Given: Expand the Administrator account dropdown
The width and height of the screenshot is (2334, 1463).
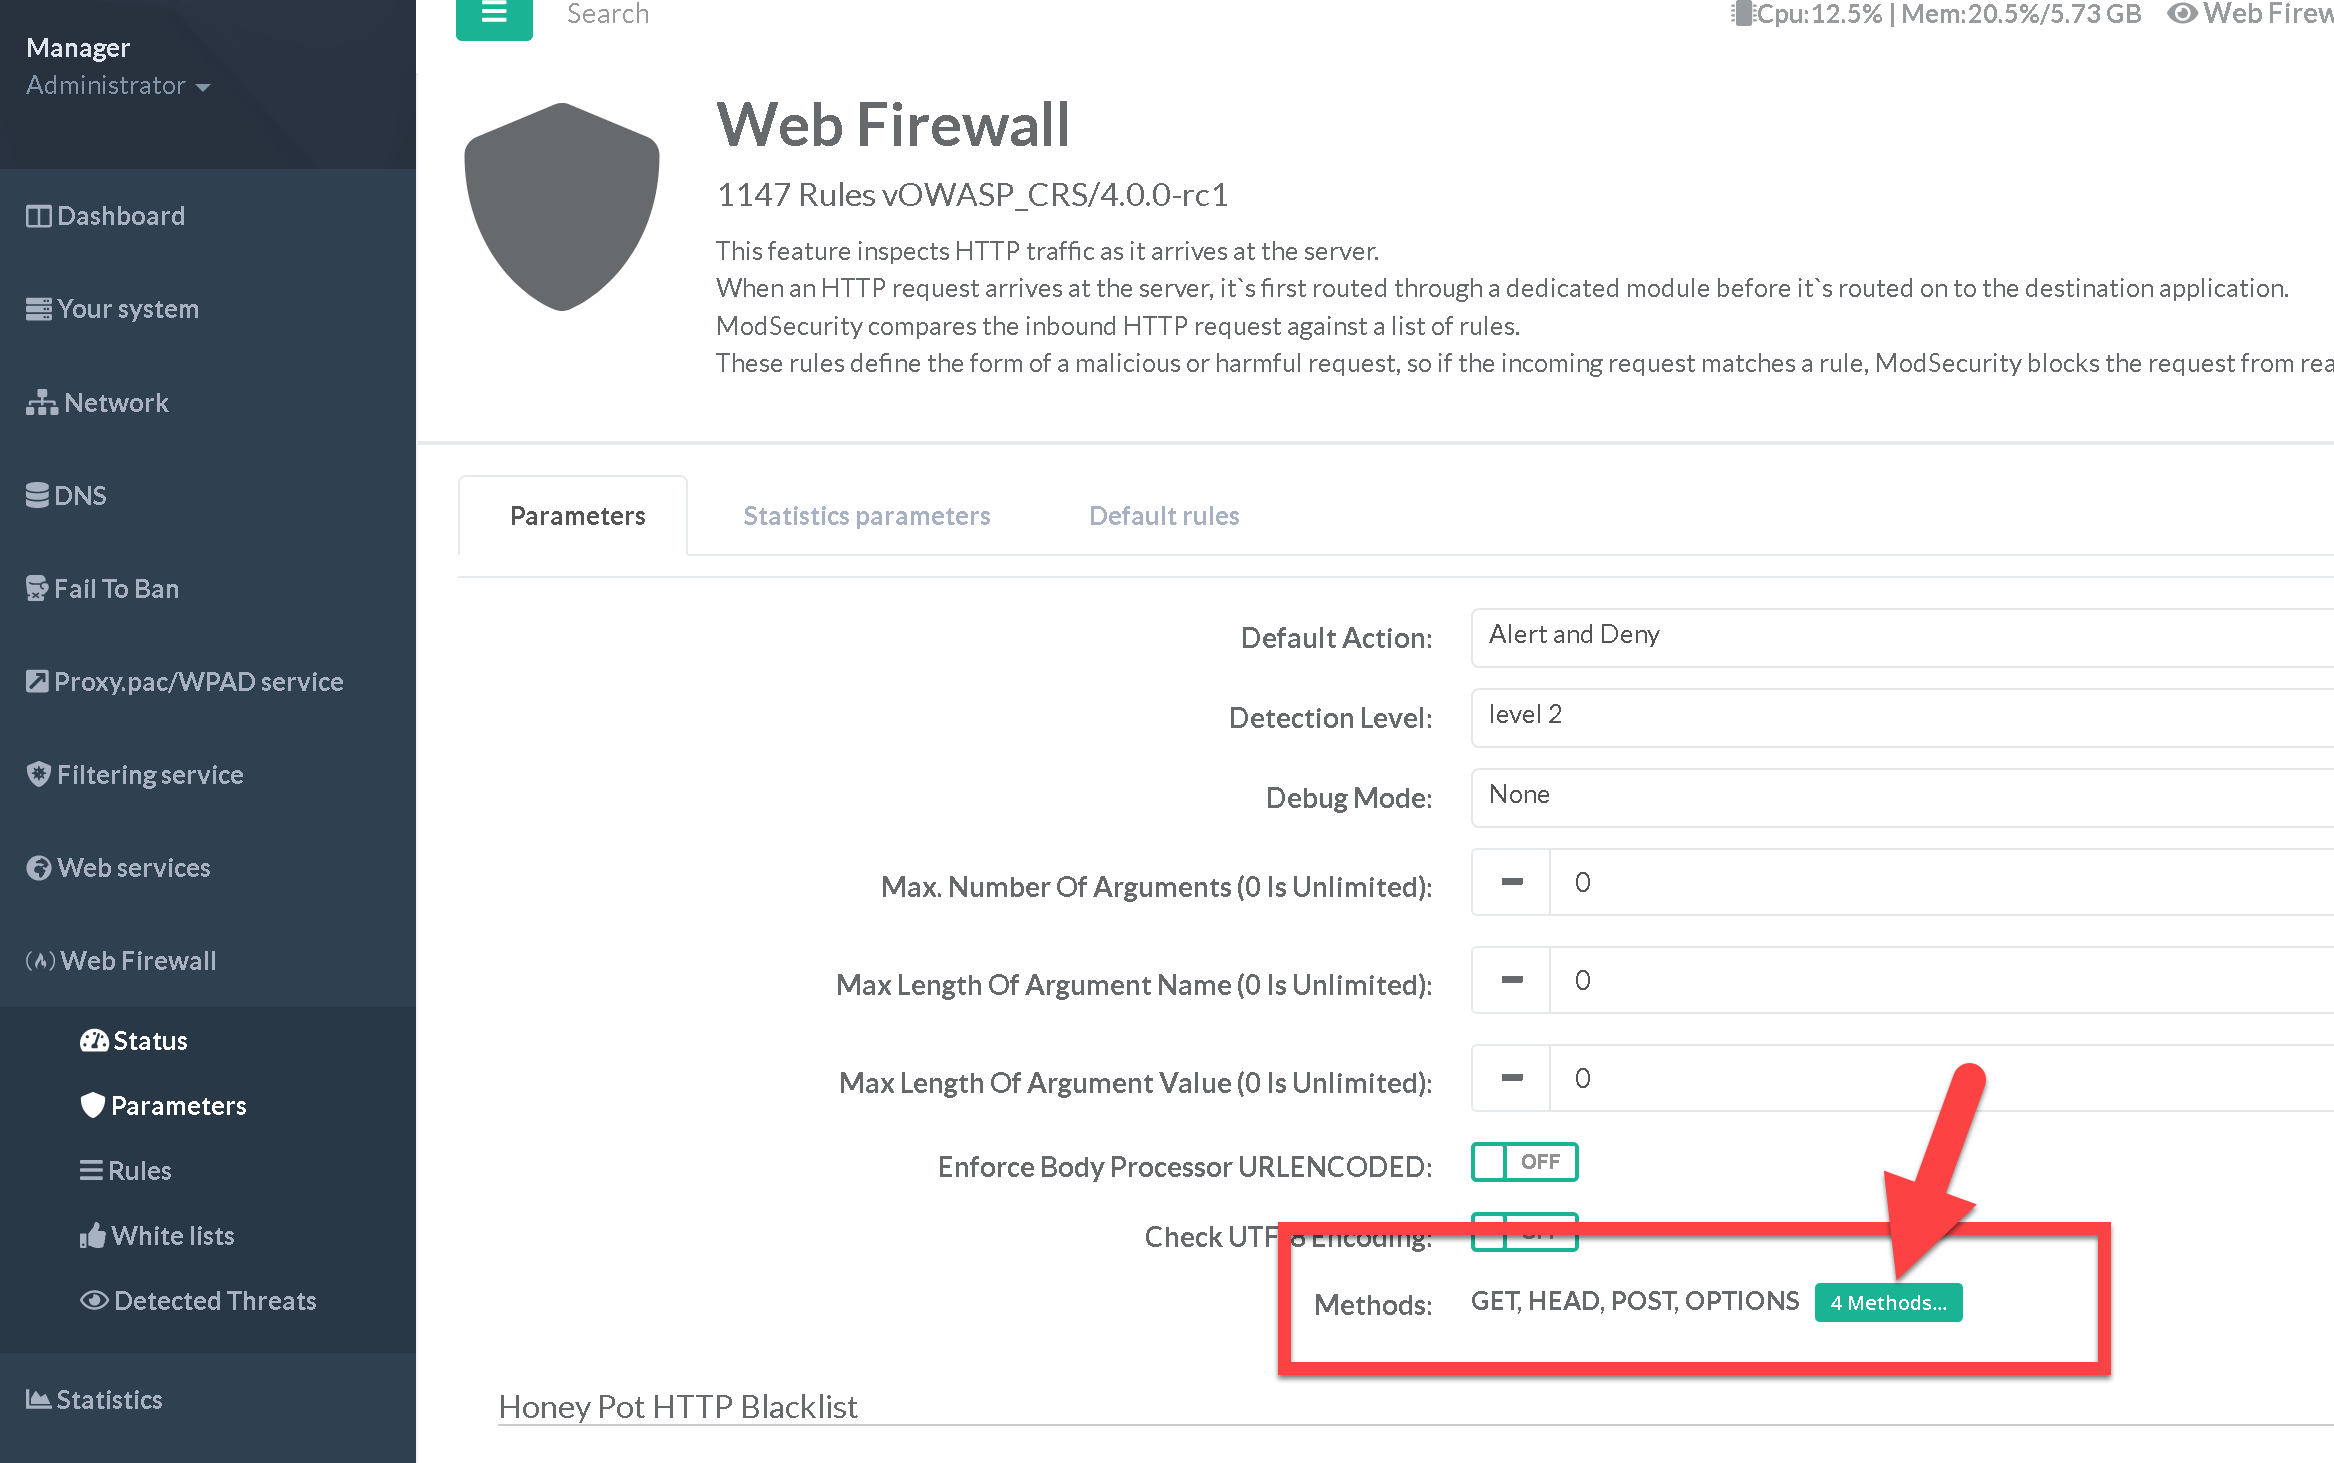Looking at the screenshot, I should click(x=118, y=86).
